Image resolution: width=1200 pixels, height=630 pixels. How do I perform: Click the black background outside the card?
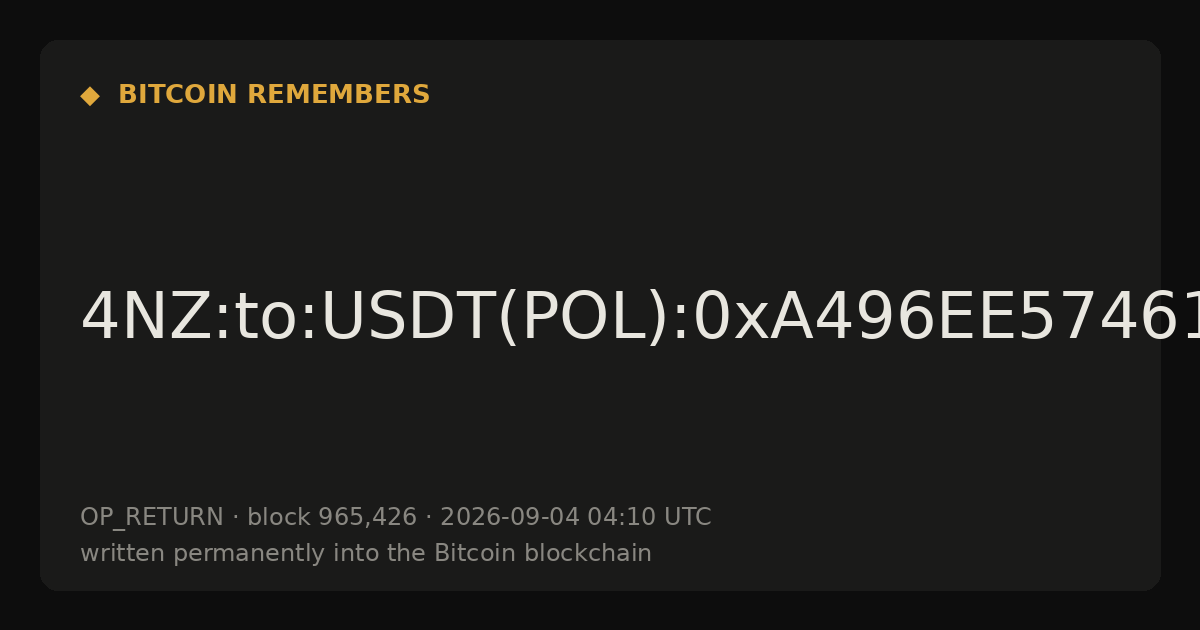(600, 612)
